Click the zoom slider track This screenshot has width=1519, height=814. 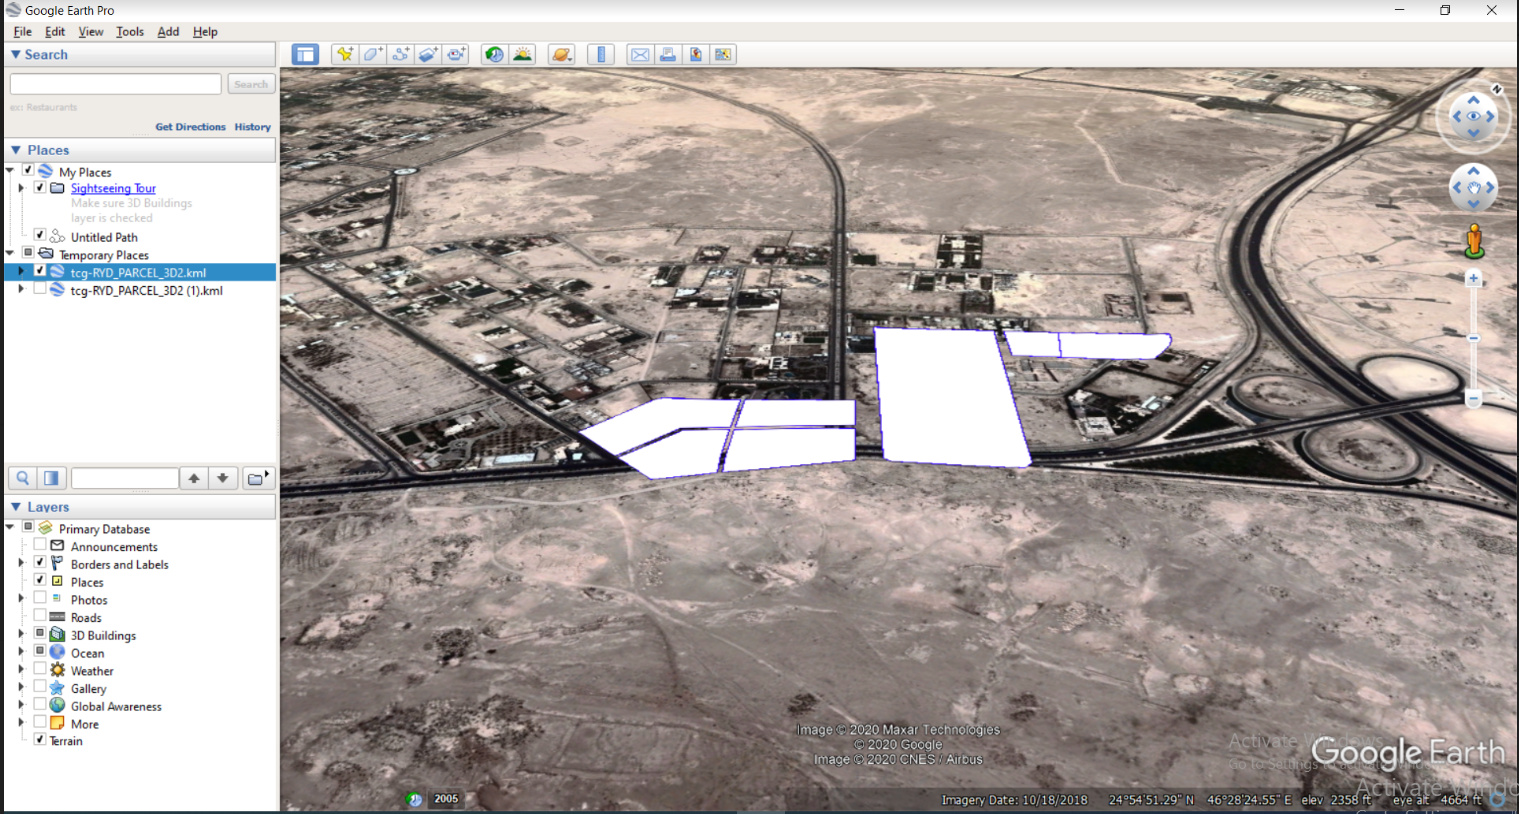1473,338
